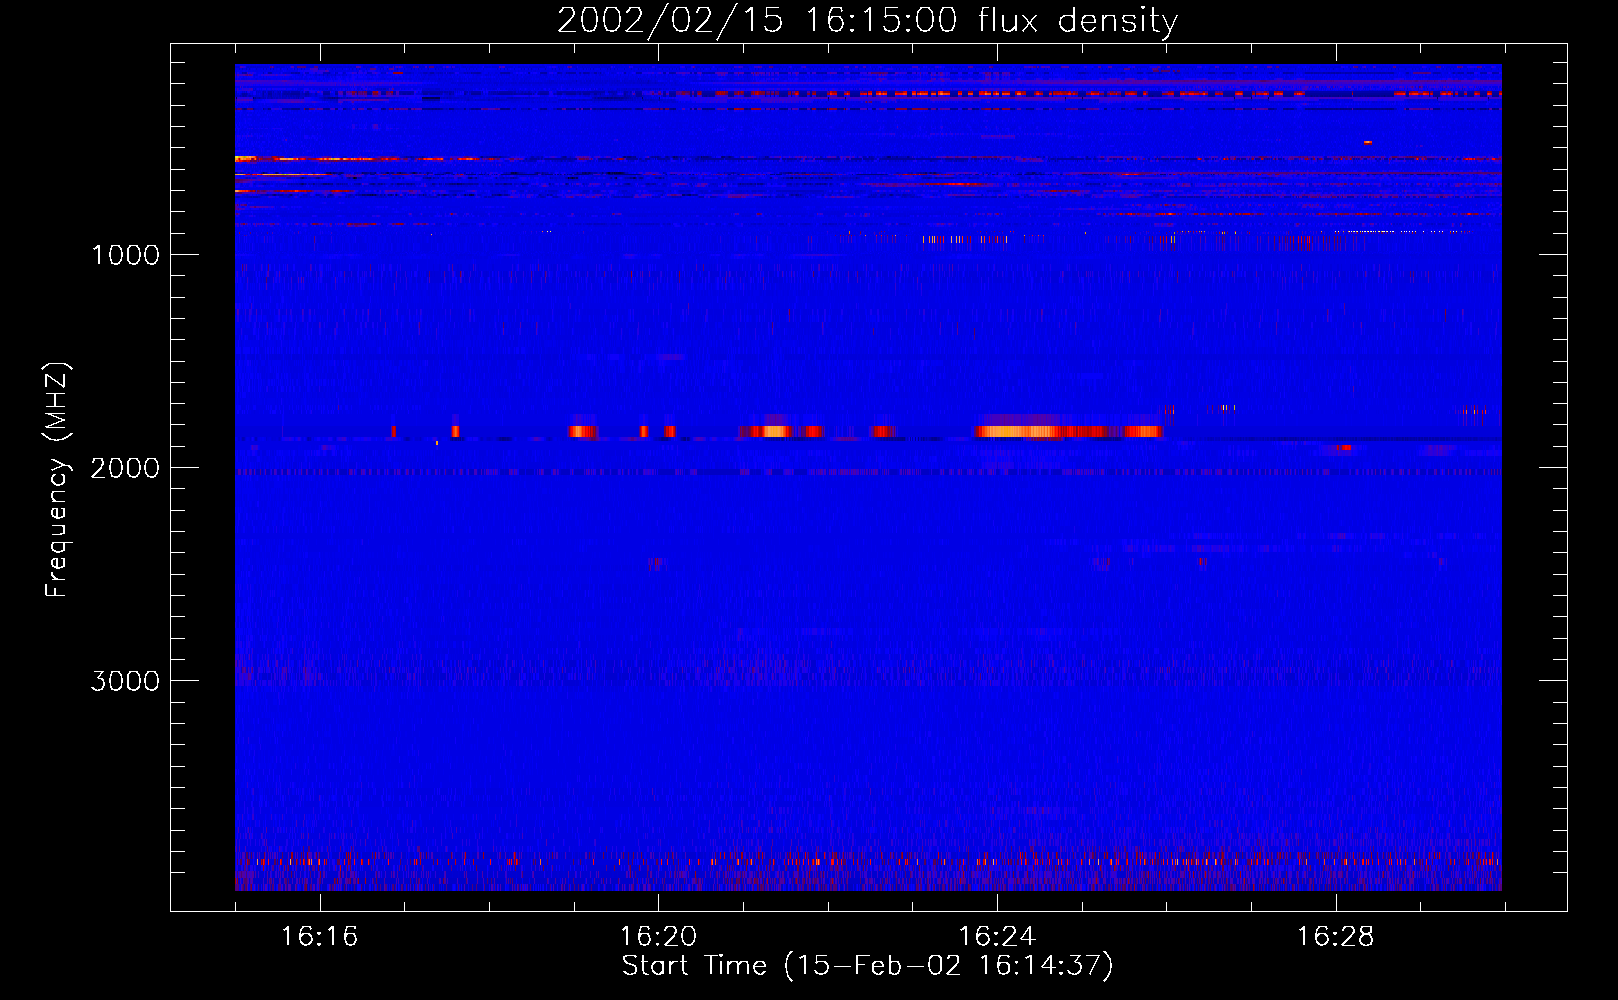Click the 'Start Time (15-Feb-02 16:14:37)' axis label
Viewport: 1618px width, 1000px height.
coord(867,966)
